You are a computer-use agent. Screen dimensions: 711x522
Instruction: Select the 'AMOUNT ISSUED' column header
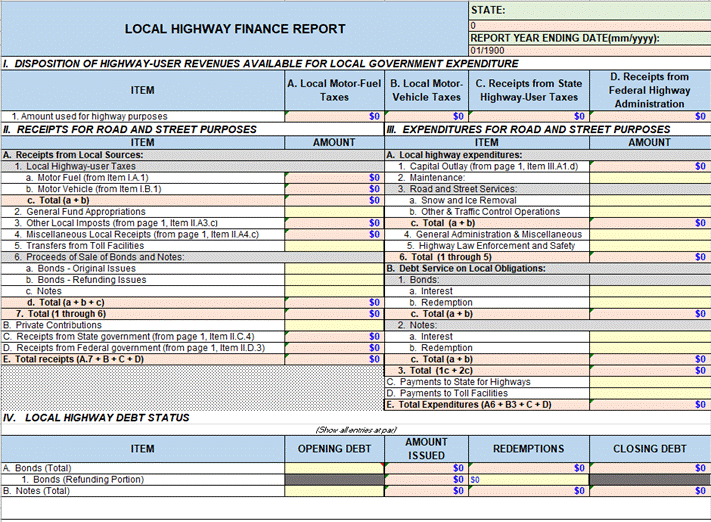pos(426,449)
